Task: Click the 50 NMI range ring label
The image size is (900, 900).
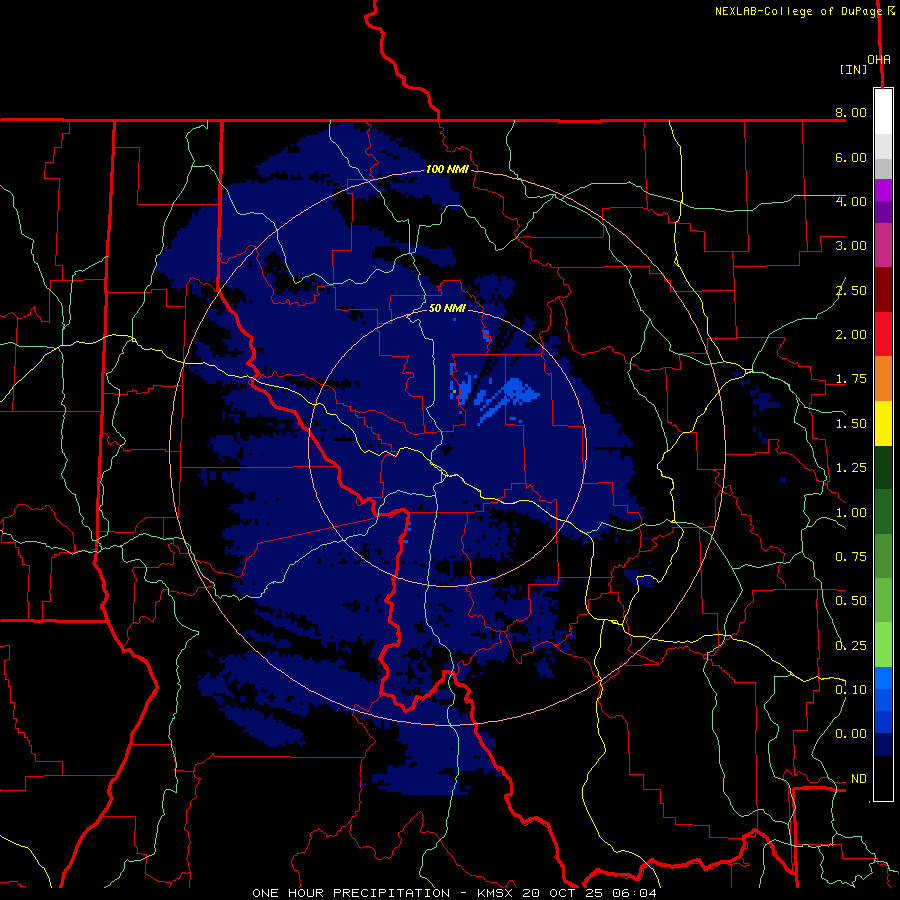Action: tap(447, 308)
